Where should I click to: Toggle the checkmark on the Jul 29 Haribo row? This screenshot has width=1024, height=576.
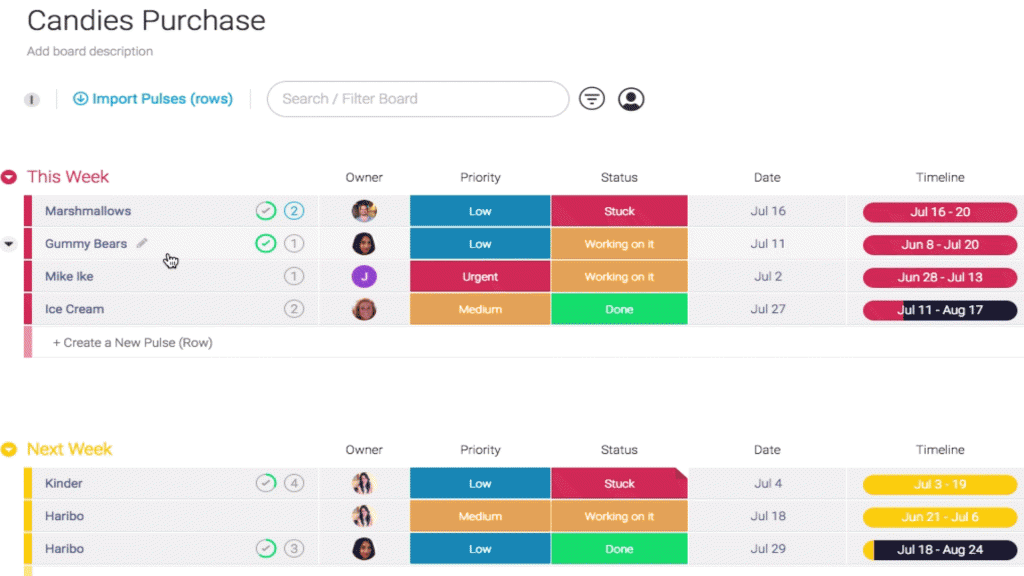click(x=265, y=549)
